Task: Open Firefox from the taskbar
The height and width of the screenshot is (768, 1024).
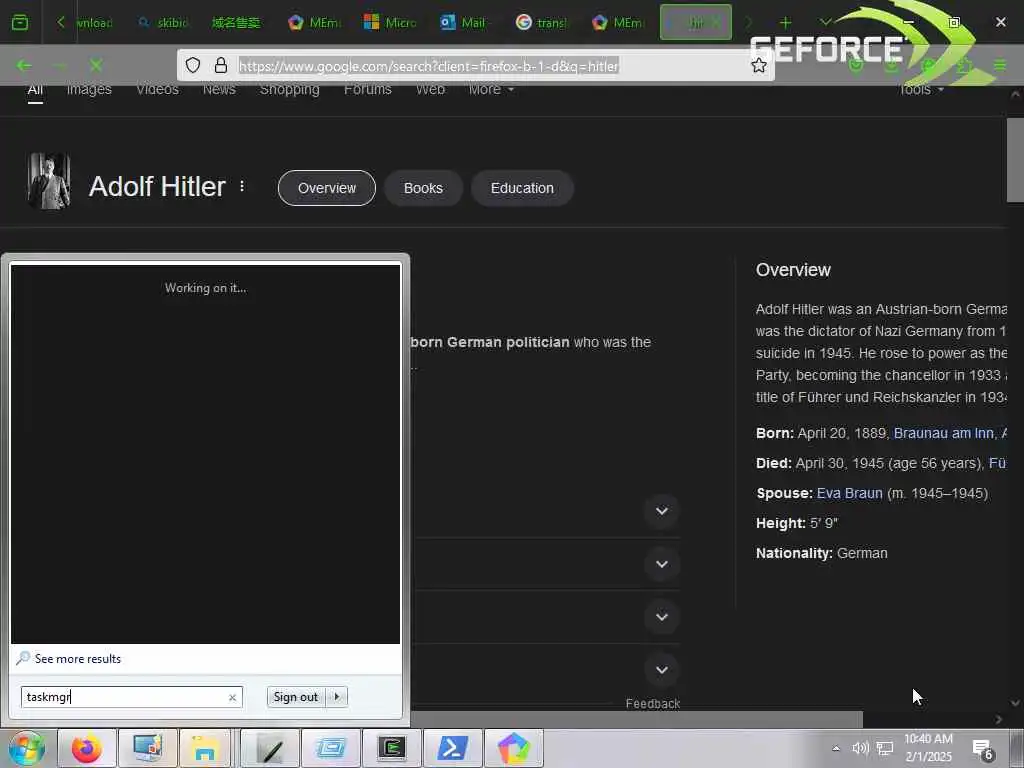Action: (x=87, y=748)
